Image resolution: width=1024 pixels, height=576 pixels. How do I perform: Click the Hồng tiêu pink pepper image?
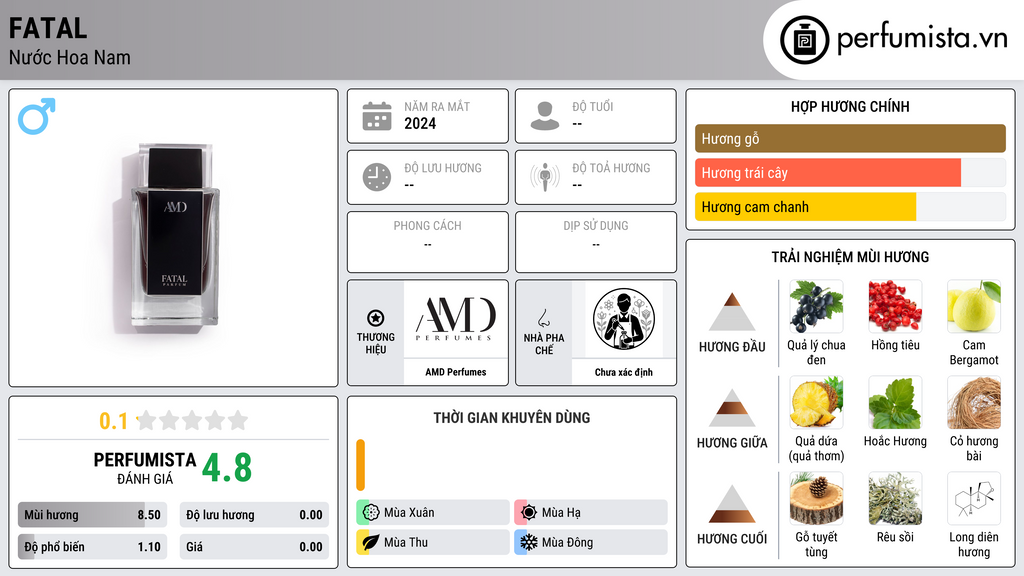click(895, 307)
